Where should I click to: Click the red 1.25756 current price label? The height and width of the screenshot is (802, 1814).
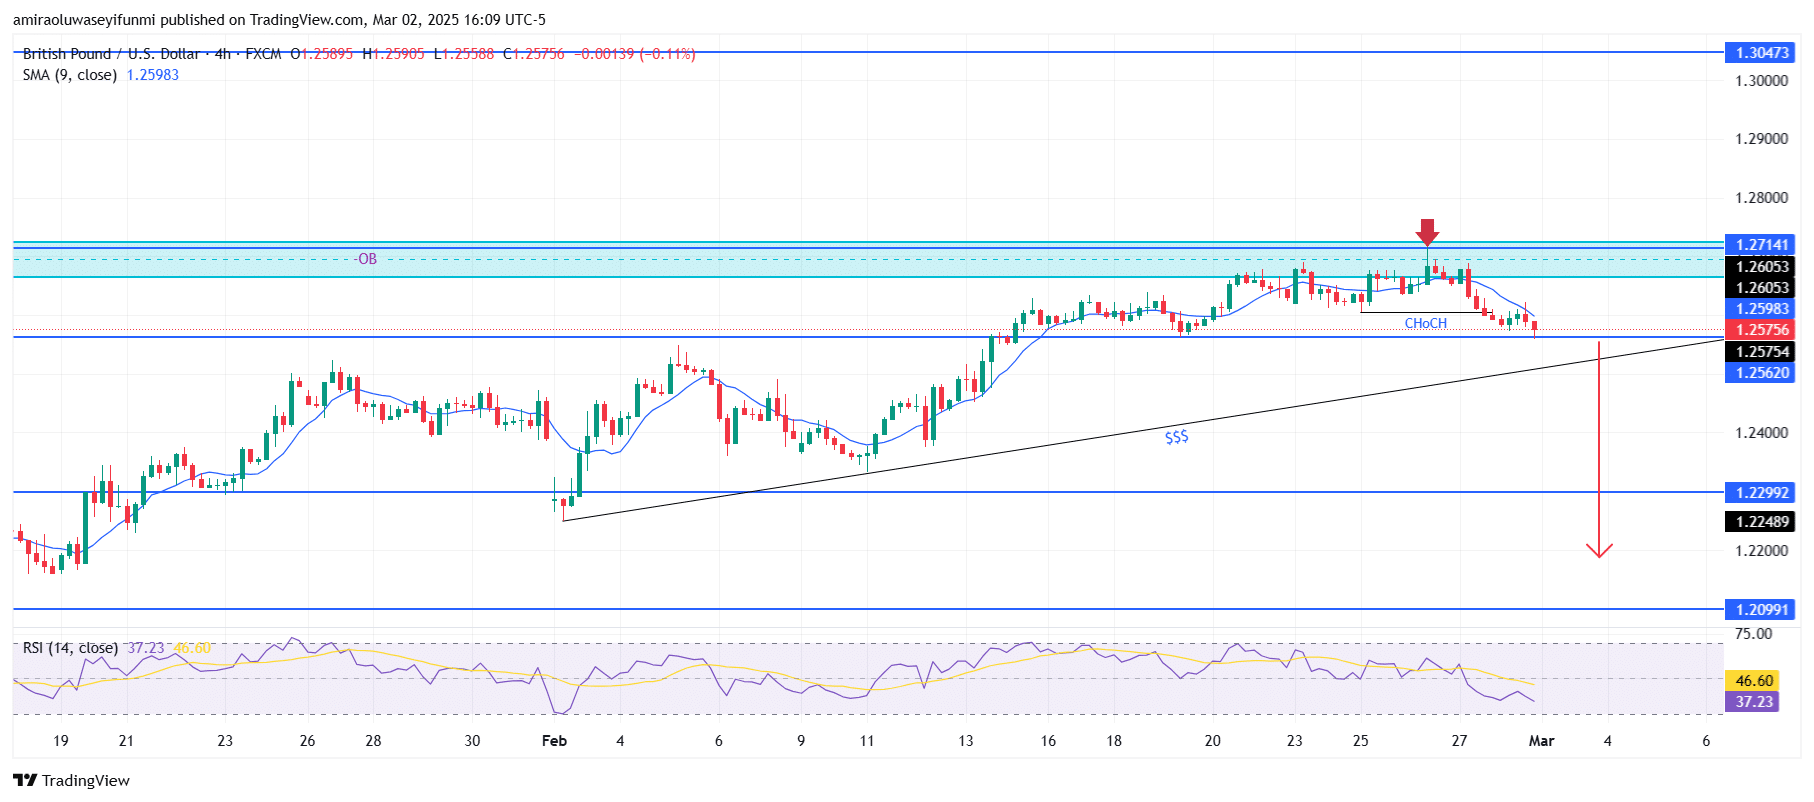[1760, 330]
